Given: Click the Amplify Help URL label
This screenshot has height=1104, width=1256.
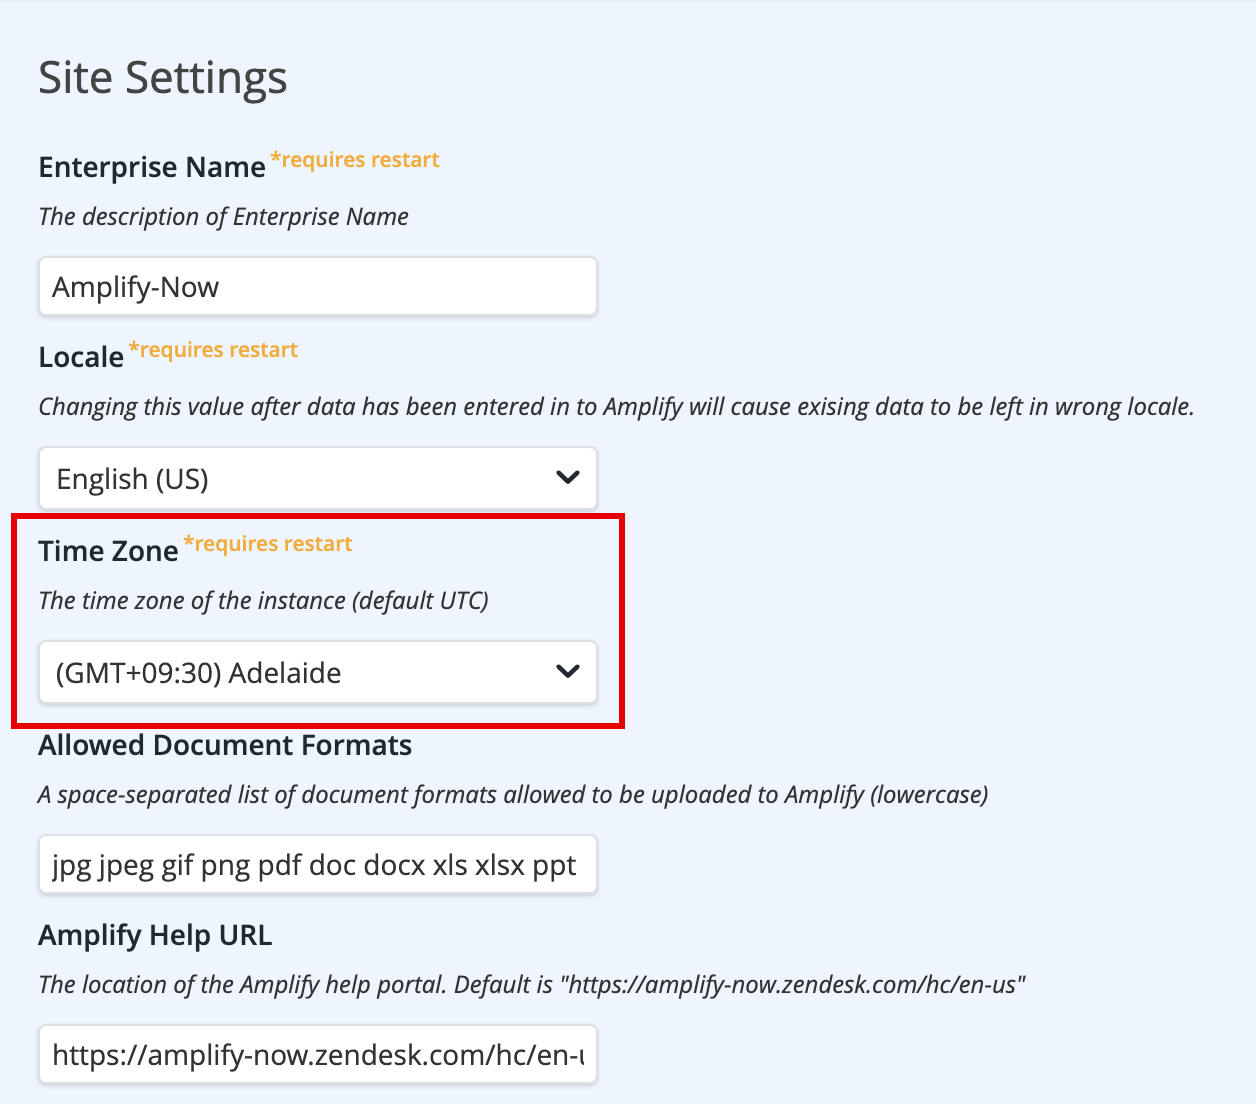Looking at the screenshot, I should [155, 935].
